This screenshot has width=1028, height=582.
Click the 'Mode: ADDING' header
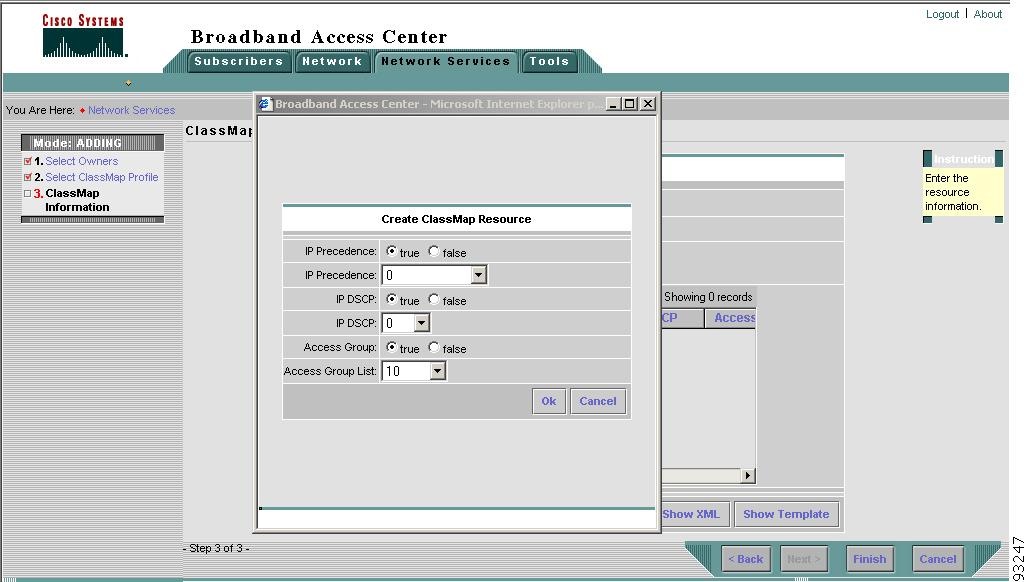pos(92,142)
